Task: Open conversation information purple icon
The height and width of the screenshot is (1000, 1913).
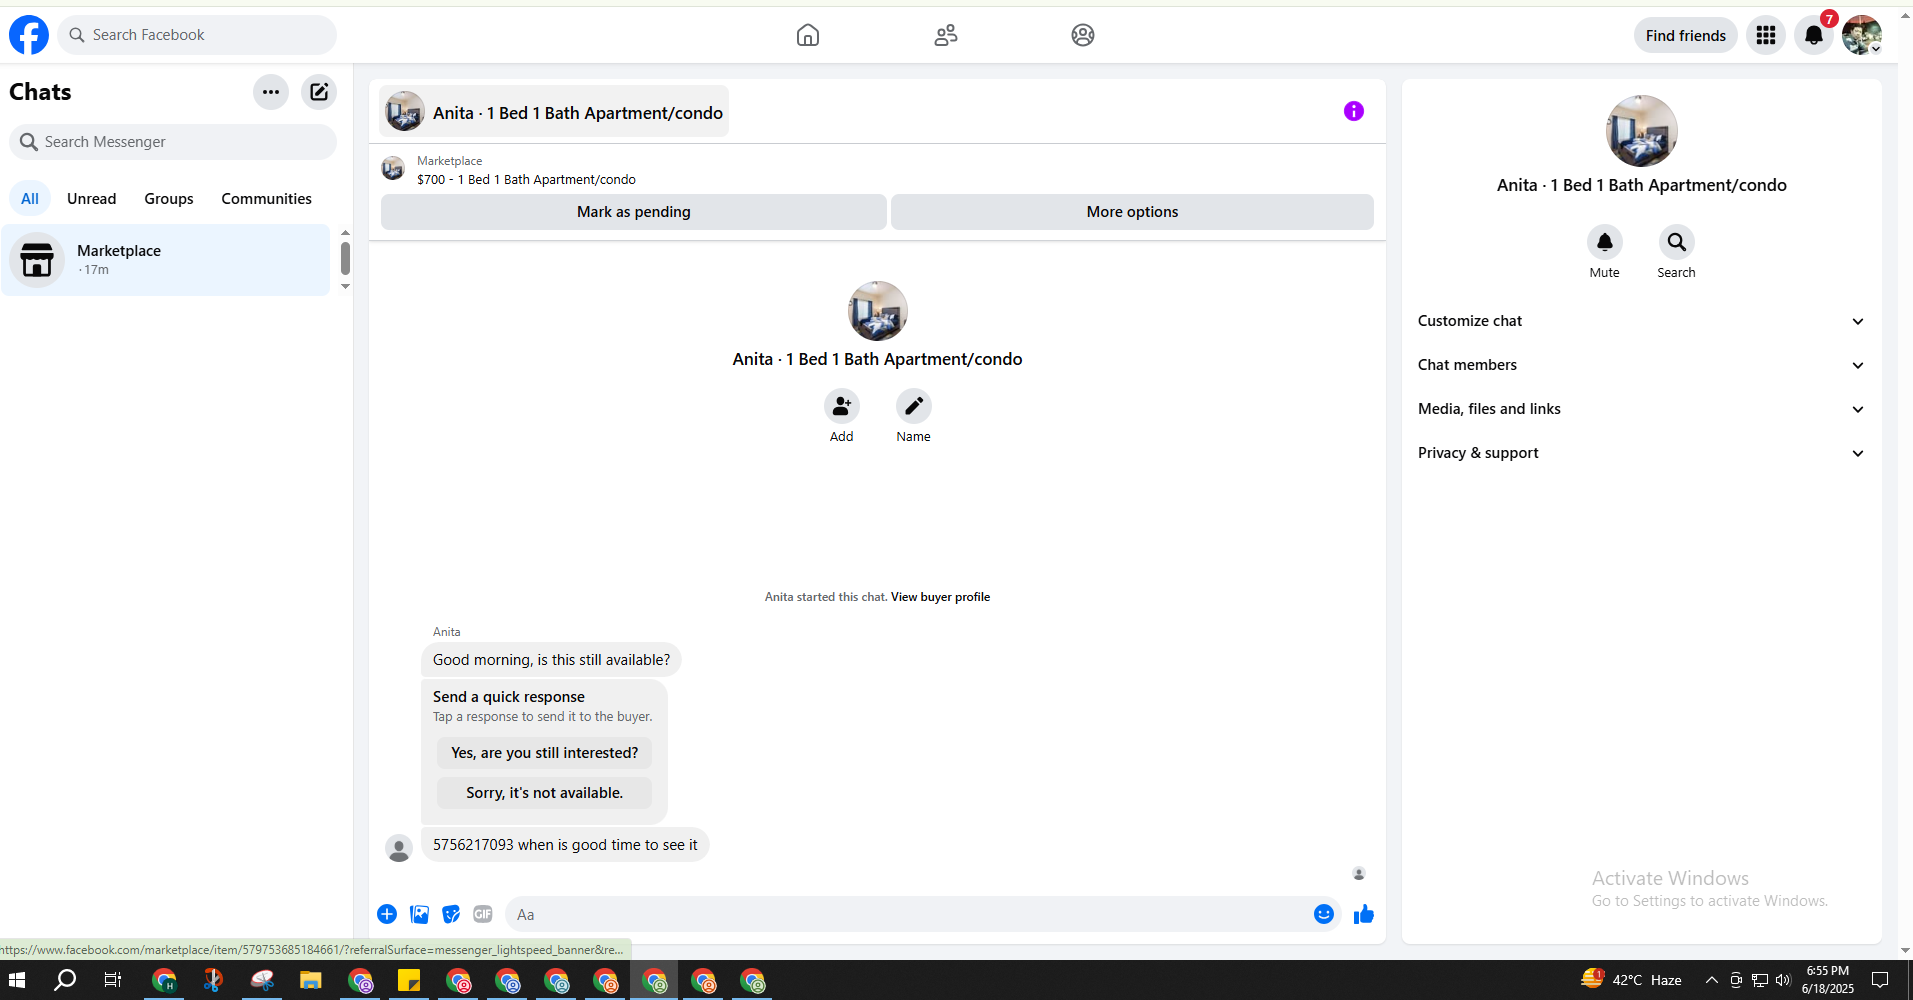Action: [1354, 111]
